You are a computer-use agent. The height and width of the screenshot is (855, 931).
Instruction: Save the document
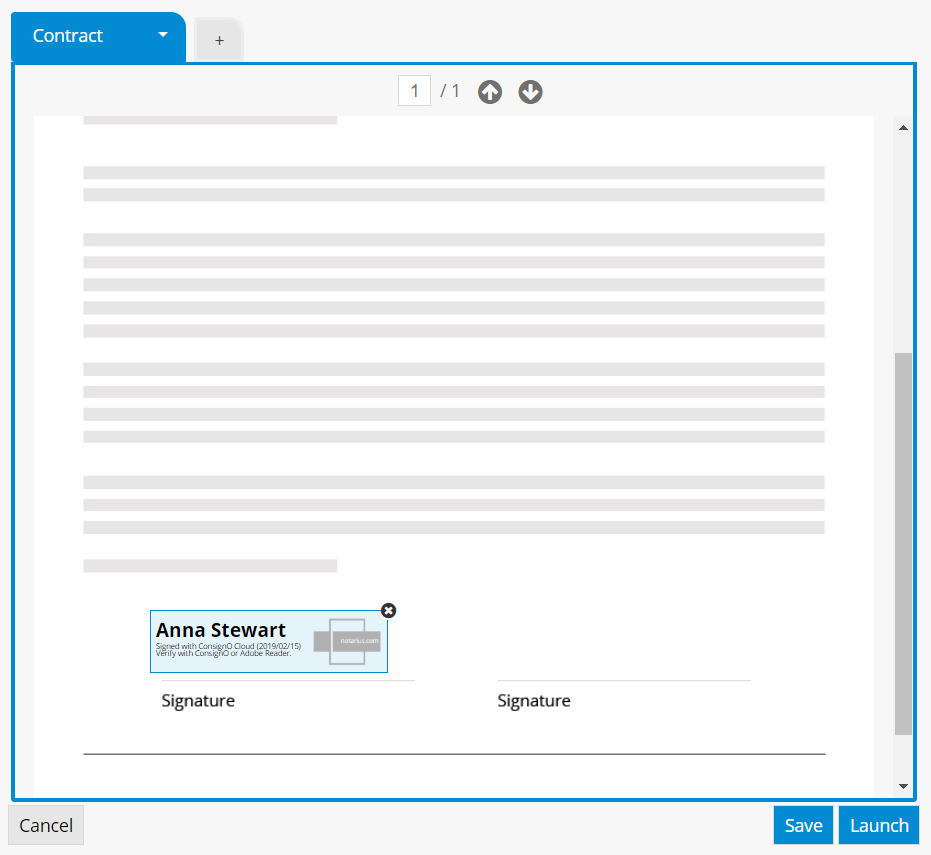click(x=803, y=825)
